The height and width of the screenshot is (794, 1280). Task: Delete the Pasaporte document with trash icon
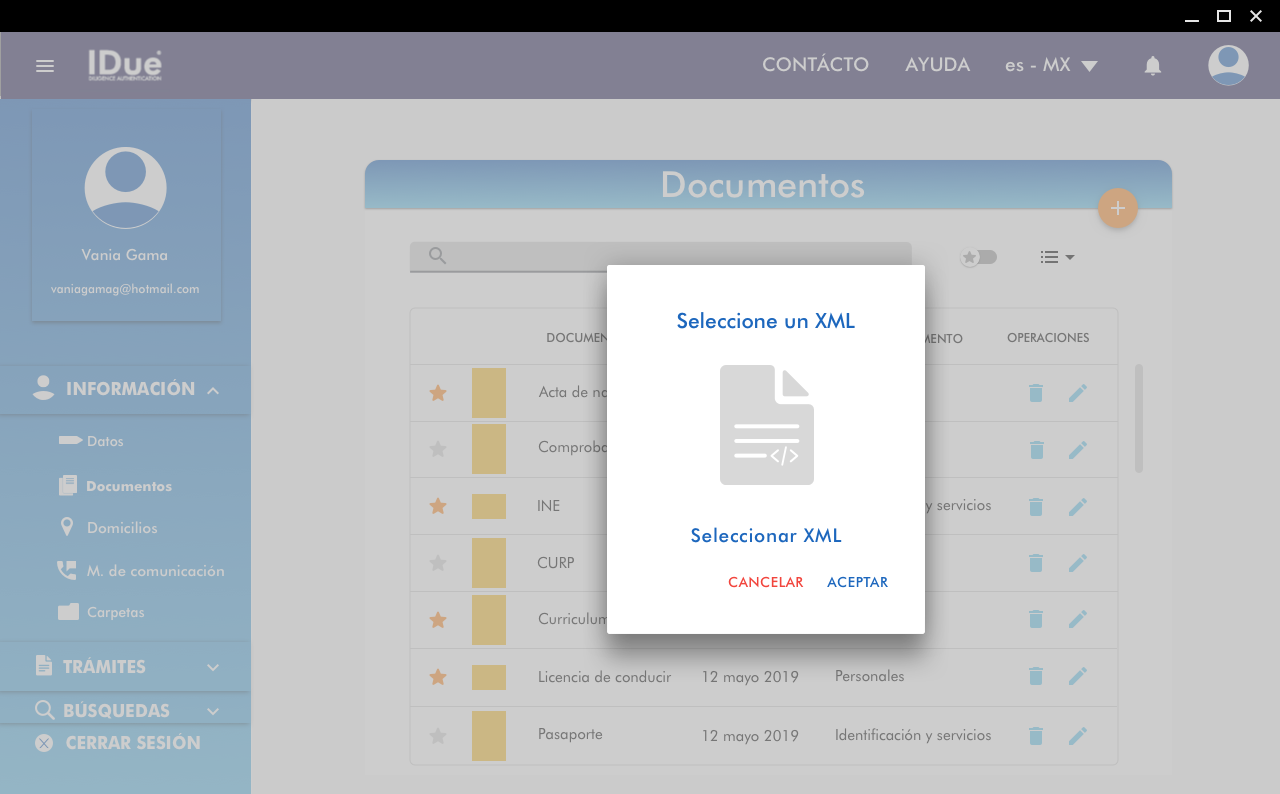coord(1036,736)
